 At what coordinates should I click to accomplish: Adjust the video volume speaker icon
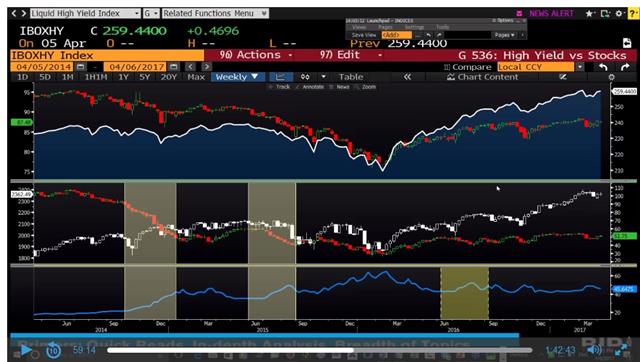coord(593,349)
